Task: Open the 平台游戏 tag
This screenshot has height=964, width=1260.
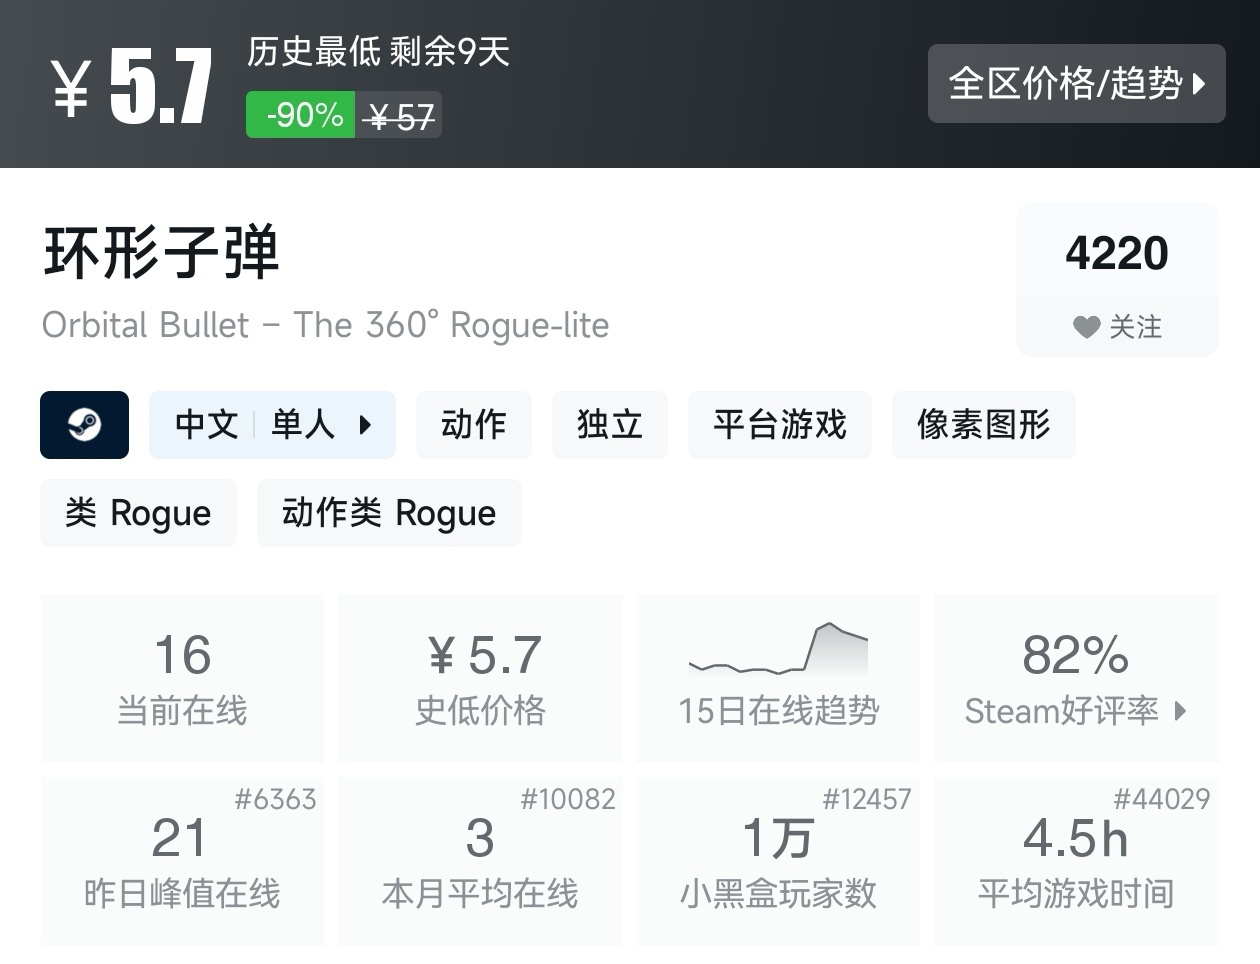Action: pyautogui.click(x=779, y=425)
